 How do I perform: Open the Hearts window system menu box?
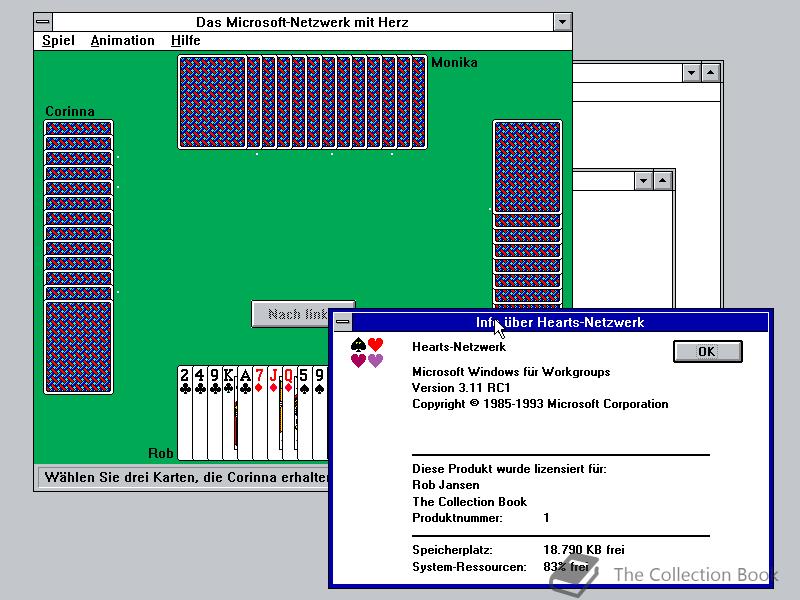pos(43,22)
